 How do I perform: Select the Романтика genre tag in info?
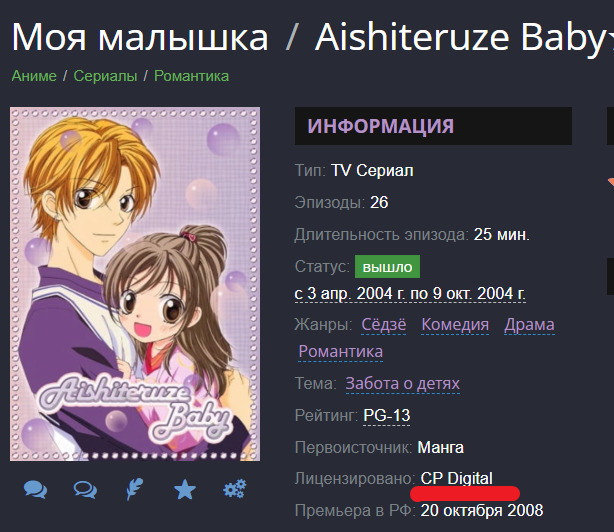(341, 352)
